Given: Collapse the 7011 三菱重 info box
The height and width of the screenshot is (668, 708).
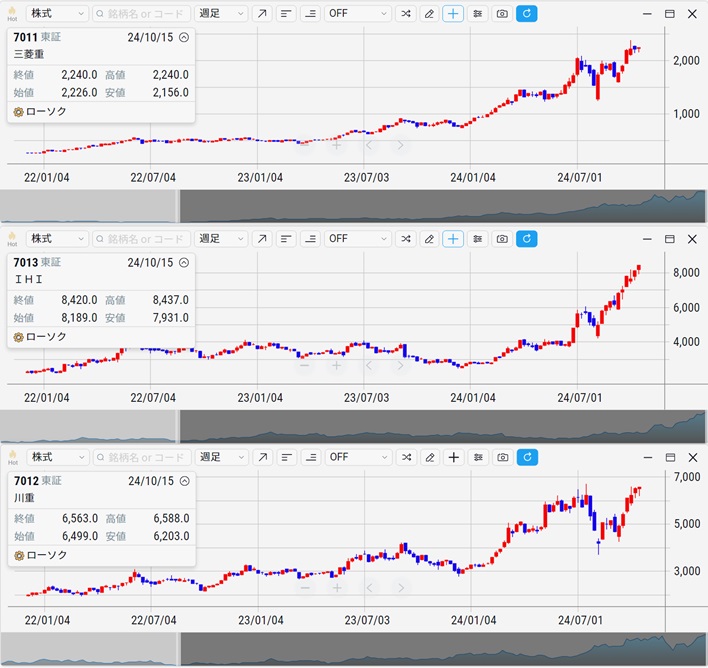Looking at the screenshot, I should pos(183,36).
